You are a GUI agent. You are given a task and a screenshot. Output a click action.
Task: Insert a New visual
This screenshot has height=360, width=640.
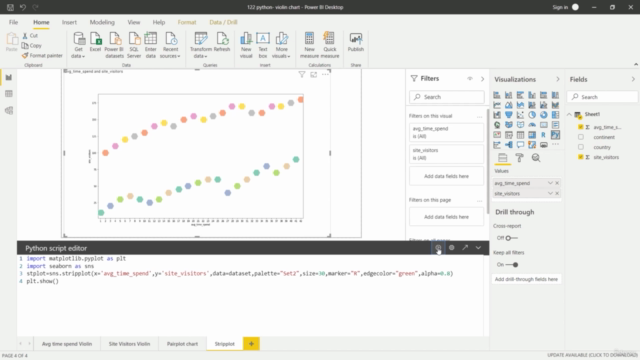246,45
